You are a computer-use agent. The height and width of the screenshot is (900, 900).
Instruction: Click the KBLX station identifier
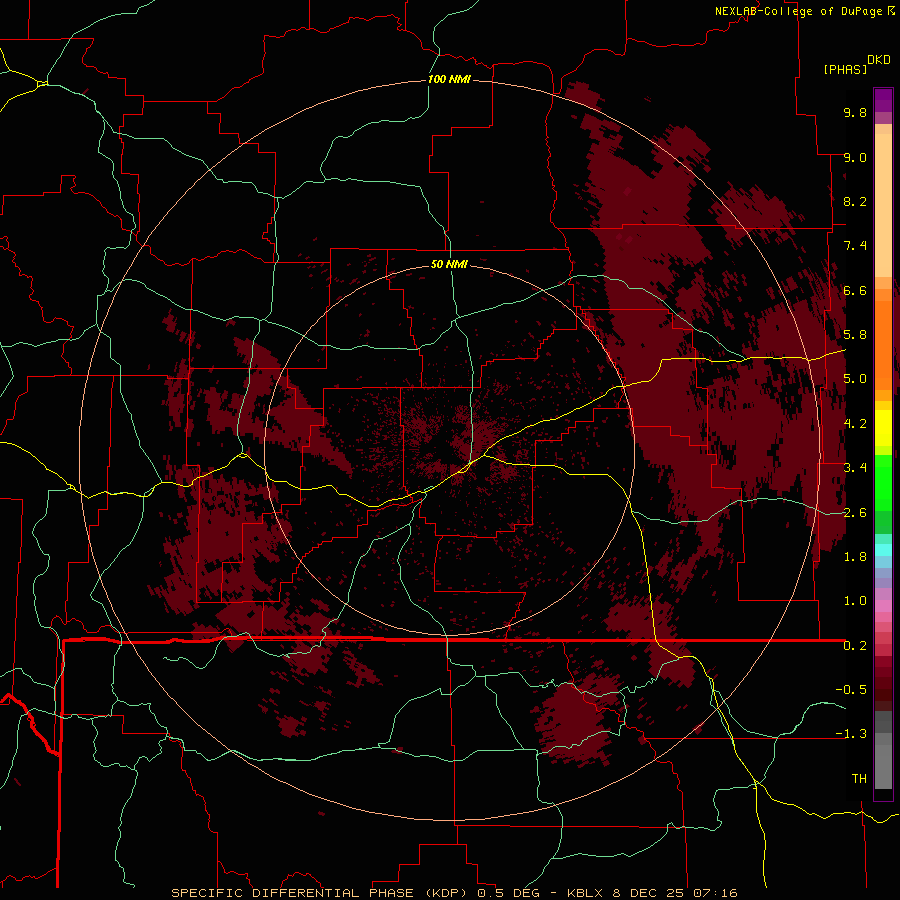pyautogui.click(x=587, y=893)
